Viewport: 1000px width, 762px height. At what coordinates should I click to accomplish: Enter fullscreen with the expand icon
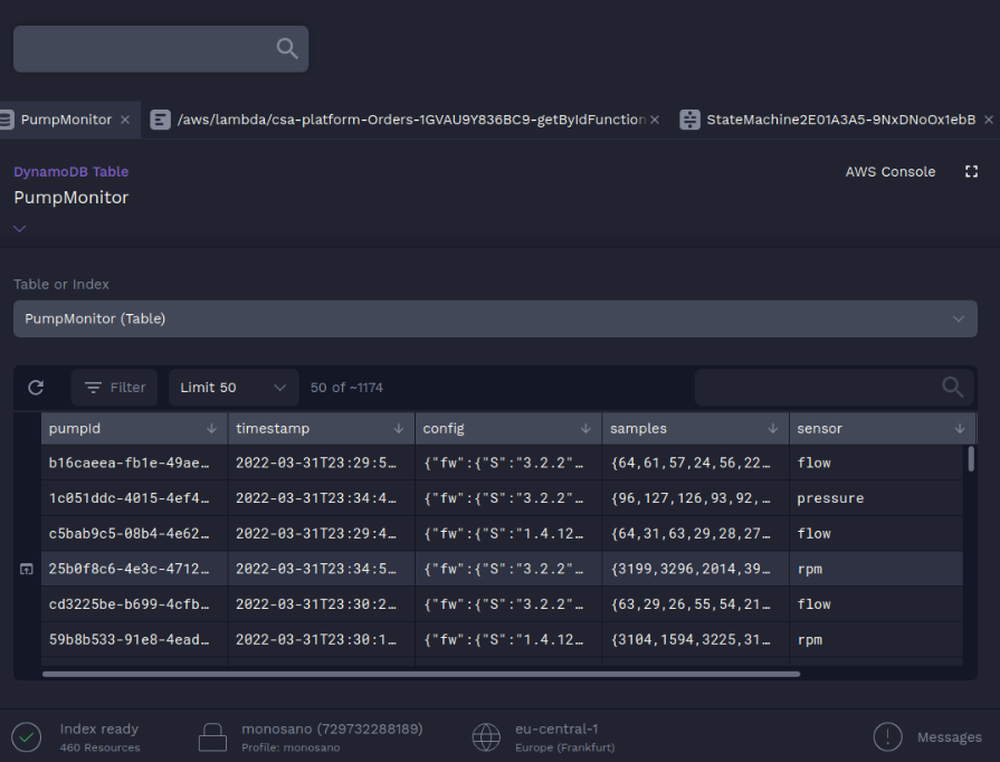coord(971,171)
